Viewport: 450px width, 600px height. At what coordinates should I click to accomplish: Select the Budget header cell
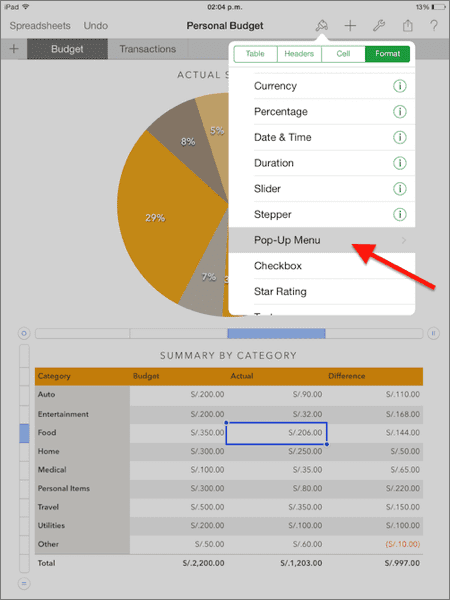178,376
